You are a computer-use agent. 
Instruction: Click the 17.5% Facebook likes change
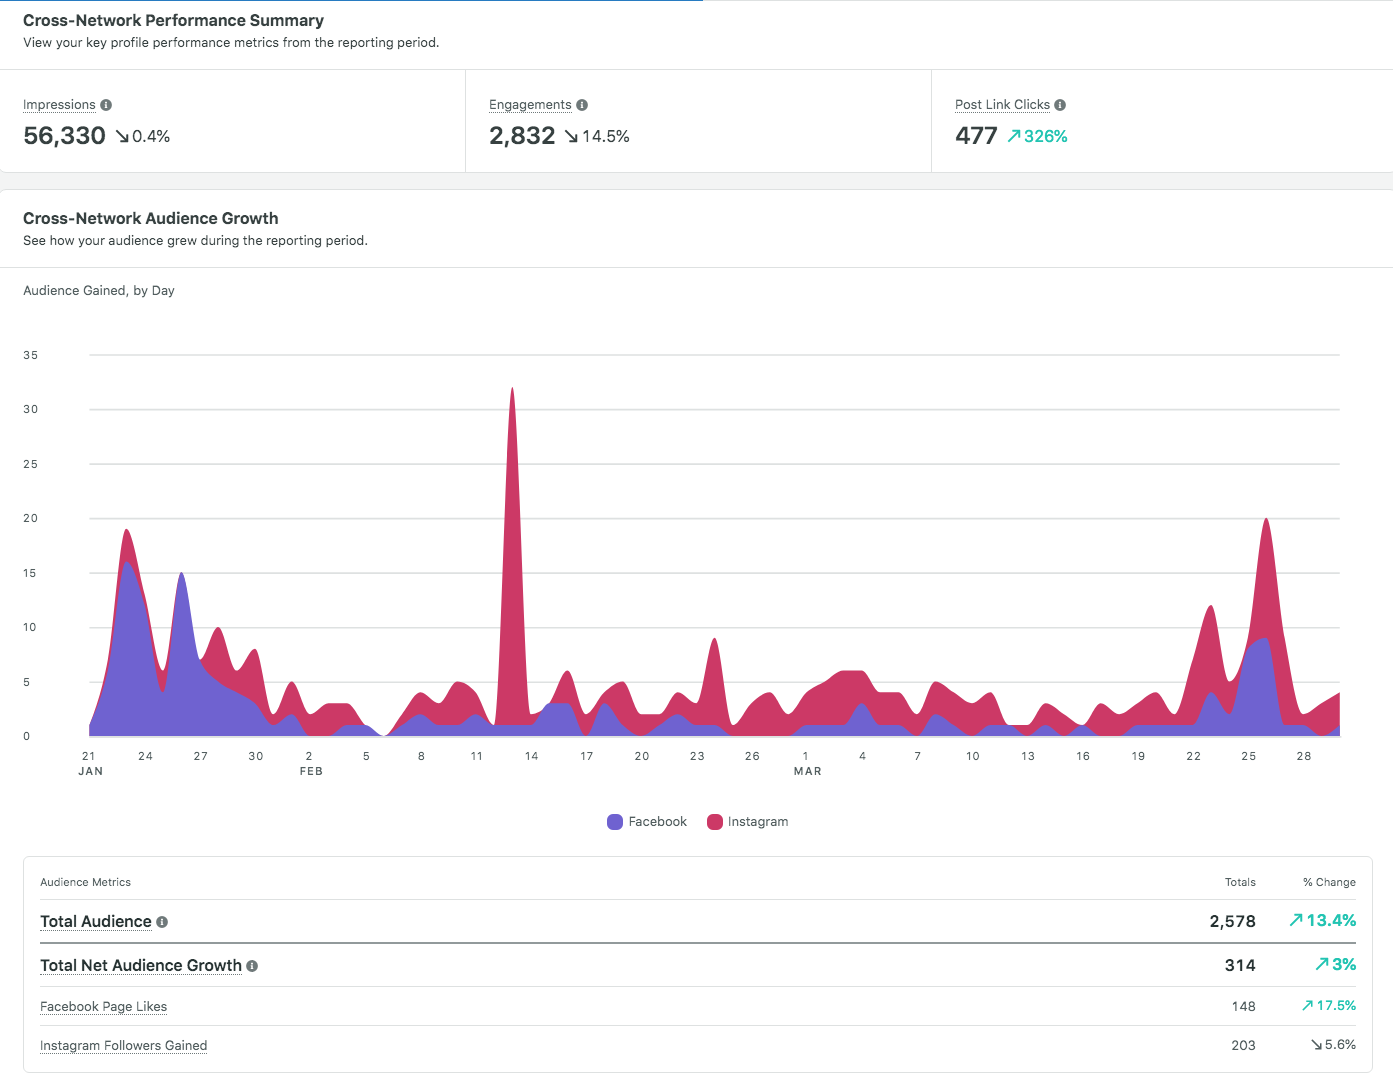click(x=1328, y=1006)
